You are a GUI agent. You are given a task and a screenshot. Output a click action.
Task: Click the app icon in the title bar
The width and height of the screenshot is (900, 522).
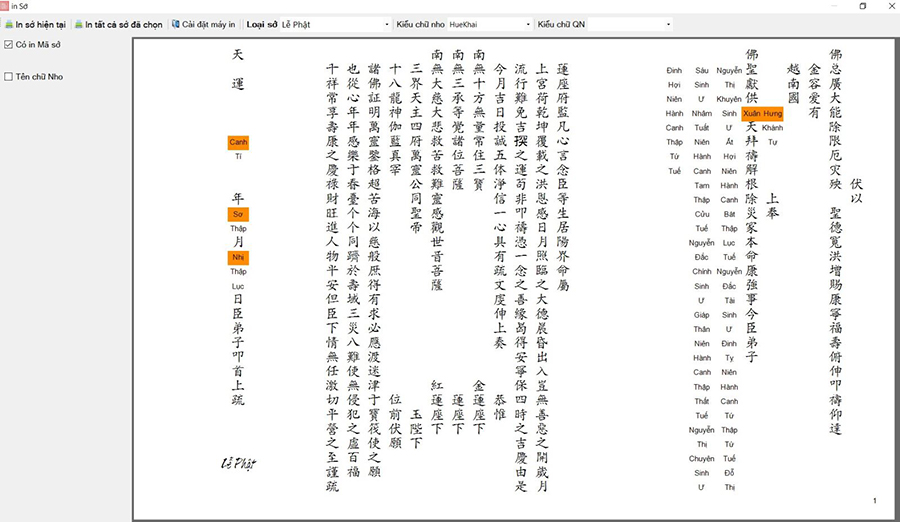pyautogui.click(x=5, y=6)
